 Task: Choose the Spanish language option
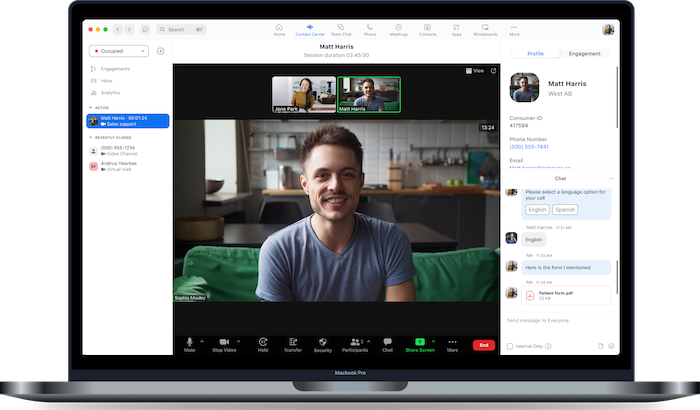[x=565, y=209]
